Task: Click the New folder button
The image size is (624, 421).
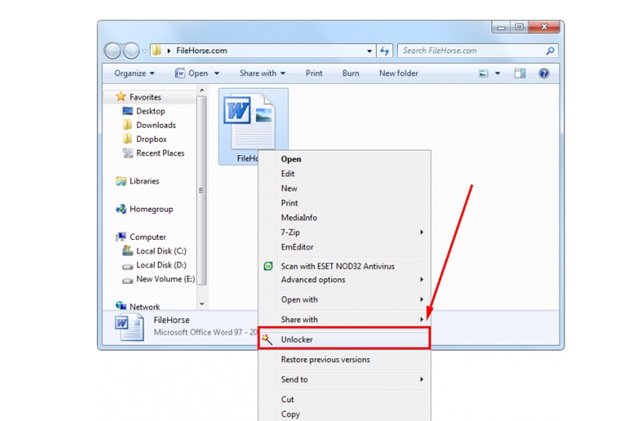Action: pyautogui.click(x=398, y=73)
